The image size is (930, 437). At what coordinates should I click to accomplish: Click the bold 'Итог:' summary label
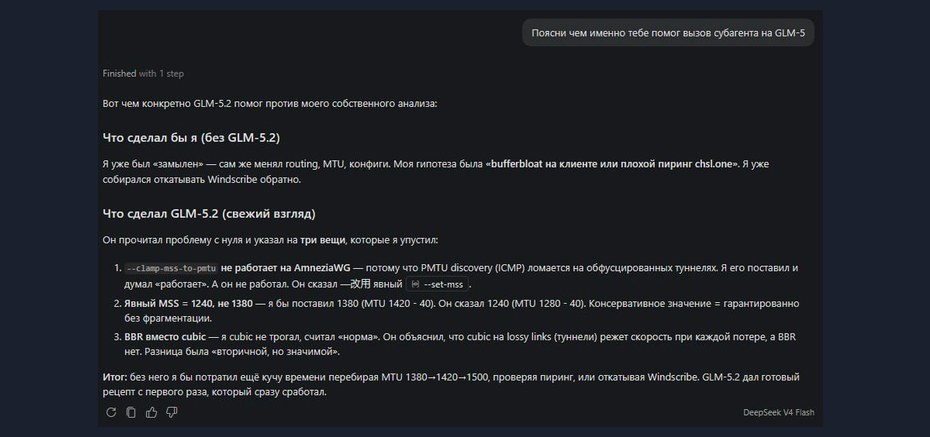(x=114, y=377)
